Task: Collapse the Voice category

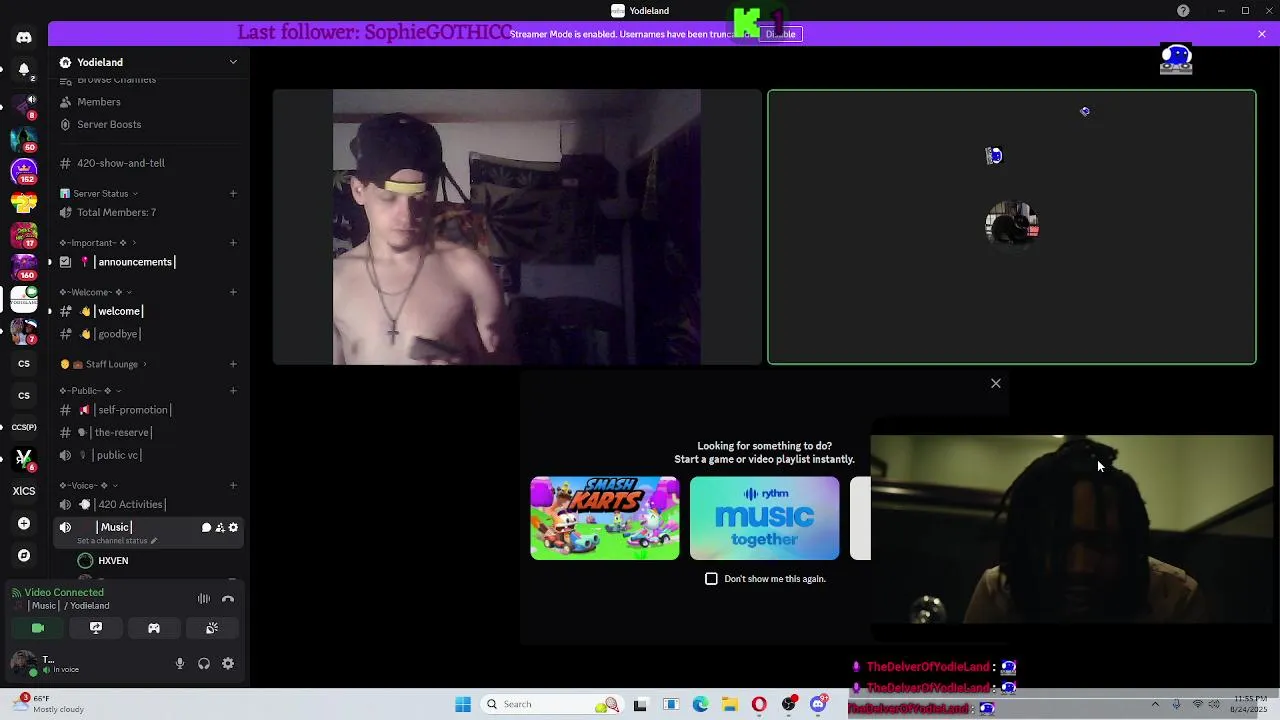Action: tap(89, 486)
